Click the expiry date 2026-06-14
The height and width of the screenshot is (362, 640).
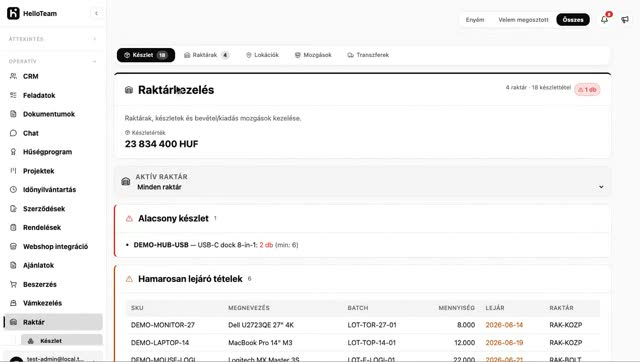[x=504, y=325]
